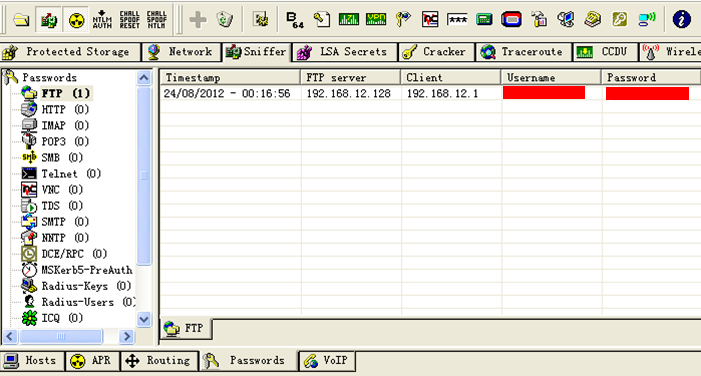Click the tree horizontal scroll right arrow
Screen dimensions: 701x376
click(127, 336)
